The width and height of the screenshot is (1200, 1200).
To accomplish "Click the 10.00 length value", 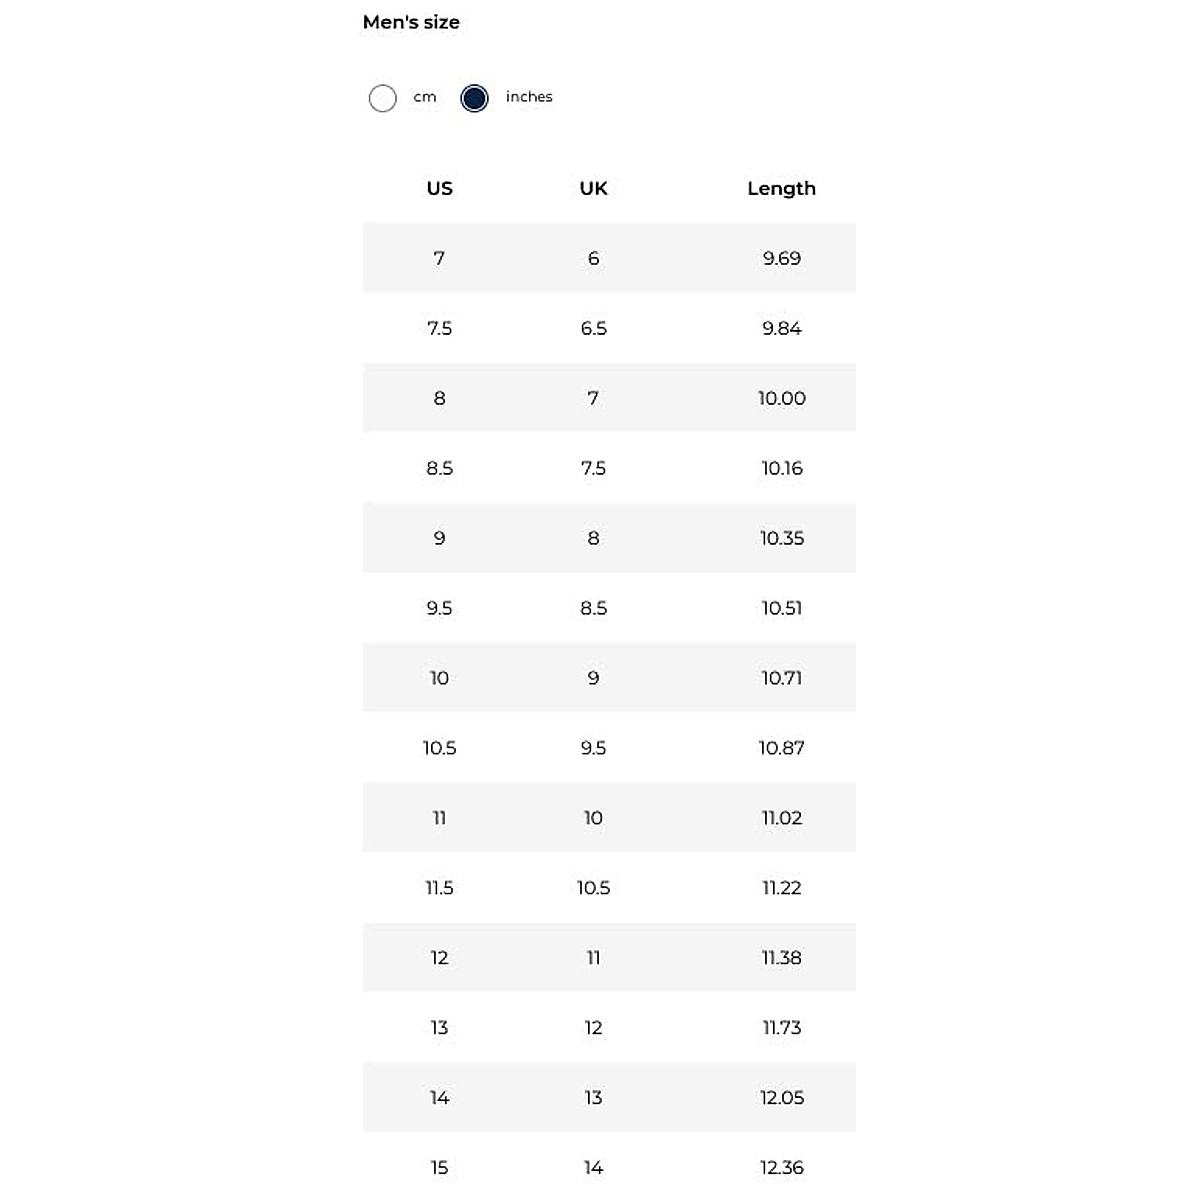I will click(x=781, y=398).
